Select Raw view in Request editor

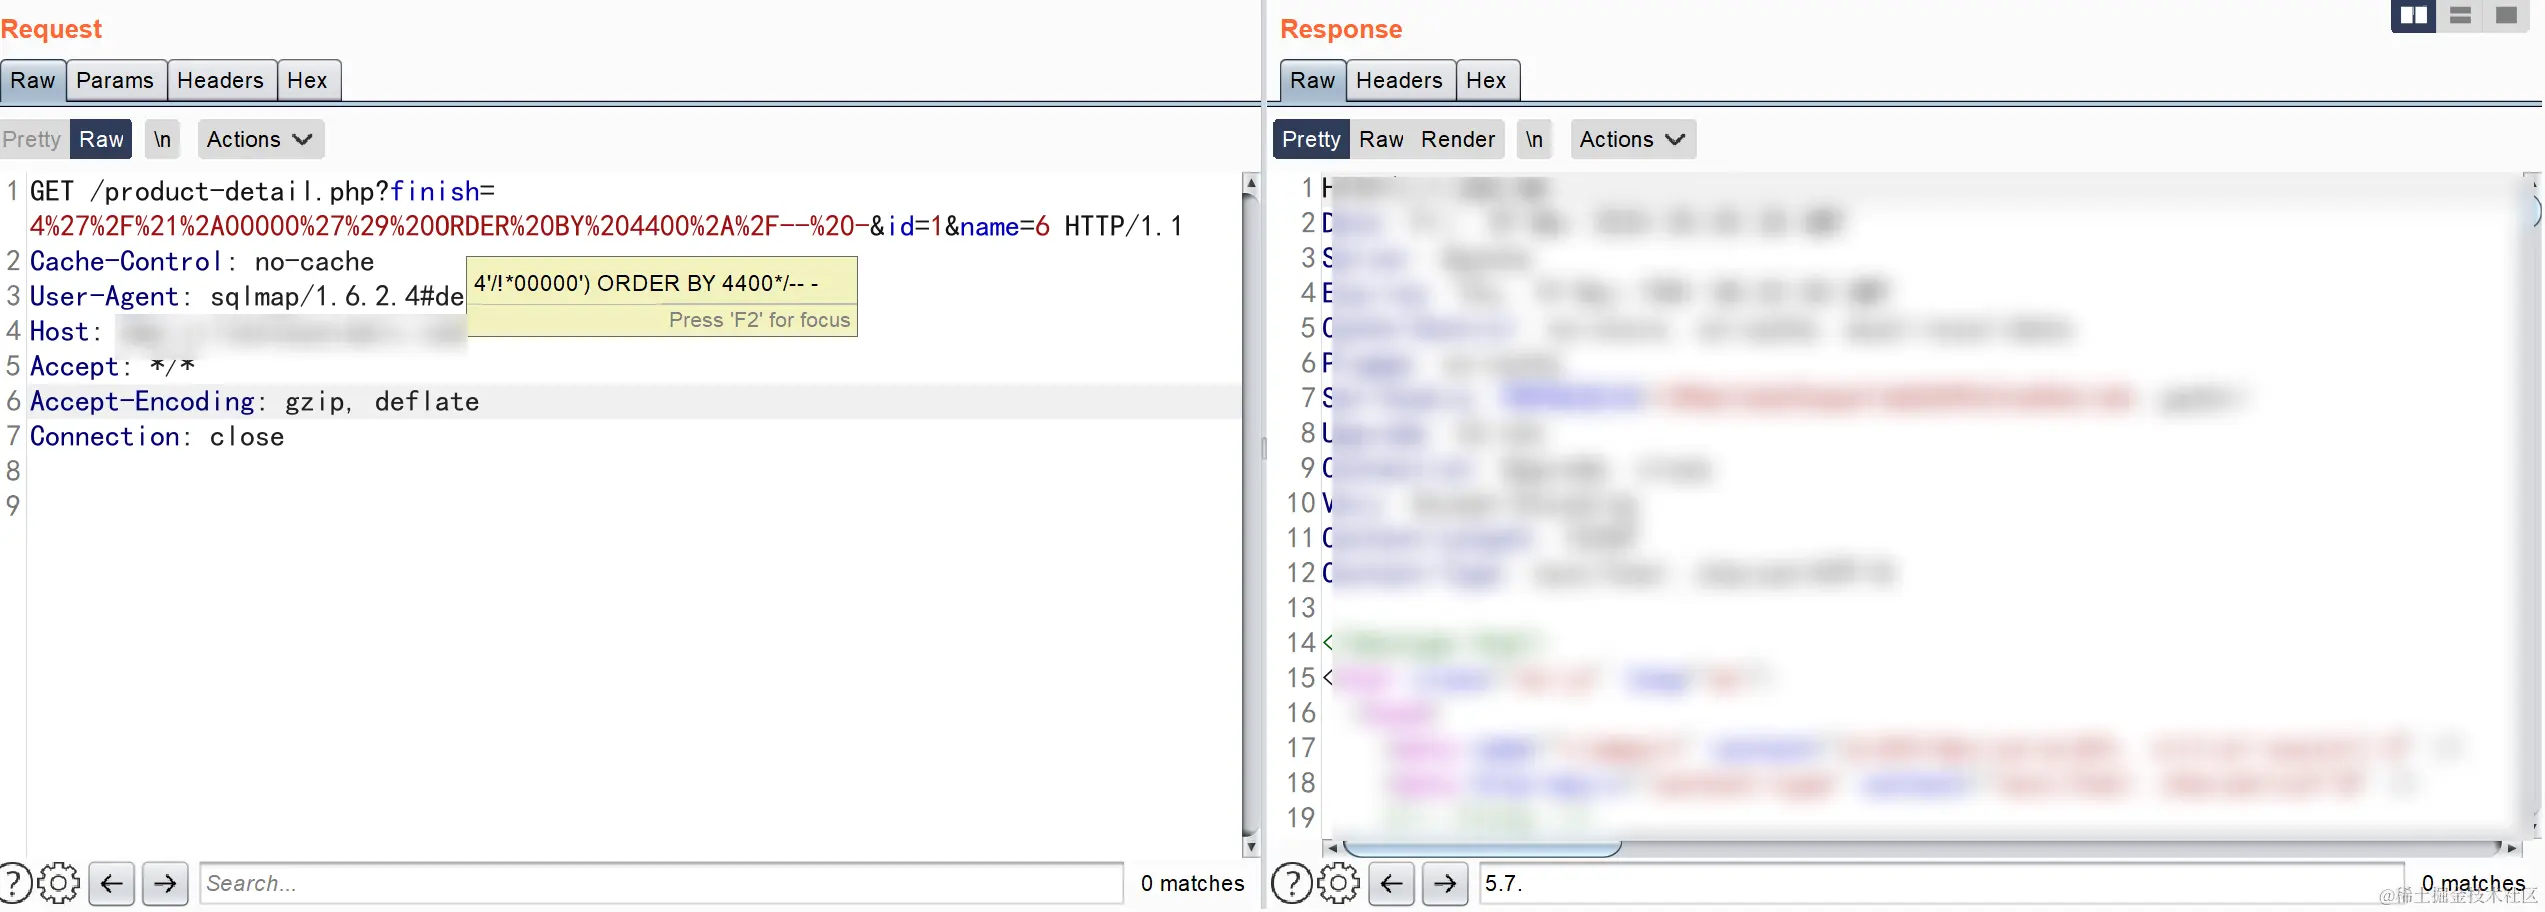[x=101, y=139]
